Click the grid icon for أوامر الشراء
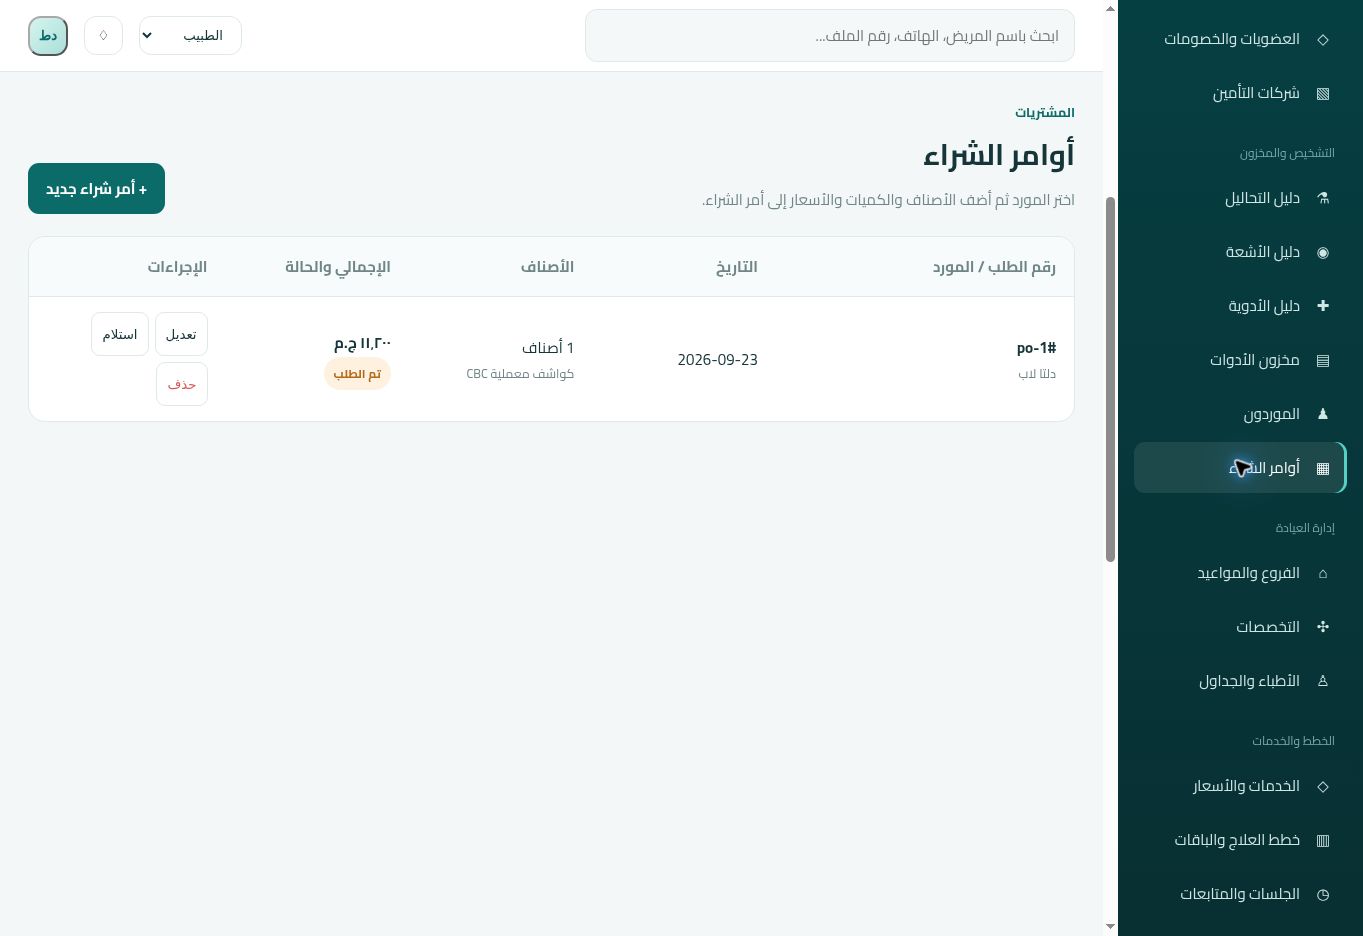 pyautogui.click(x=1323, y=468)
